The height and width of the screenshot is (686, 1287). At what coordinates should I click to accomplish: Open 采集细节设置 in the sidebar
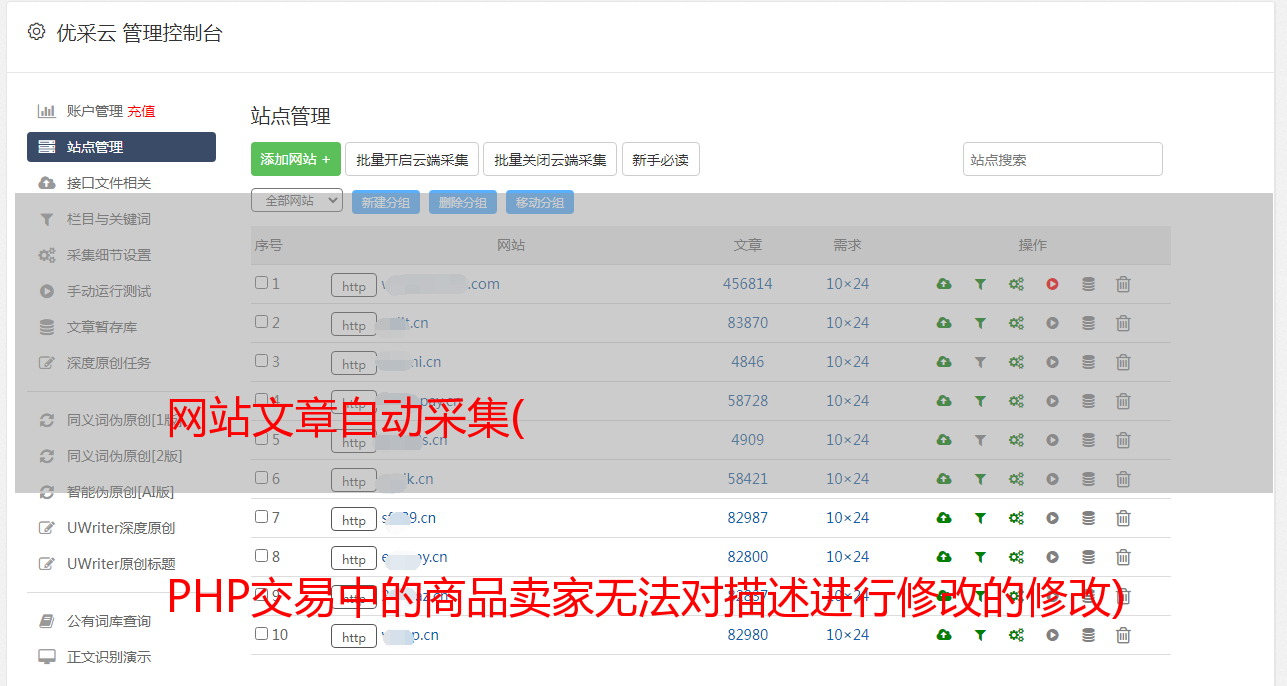(109, 255)
